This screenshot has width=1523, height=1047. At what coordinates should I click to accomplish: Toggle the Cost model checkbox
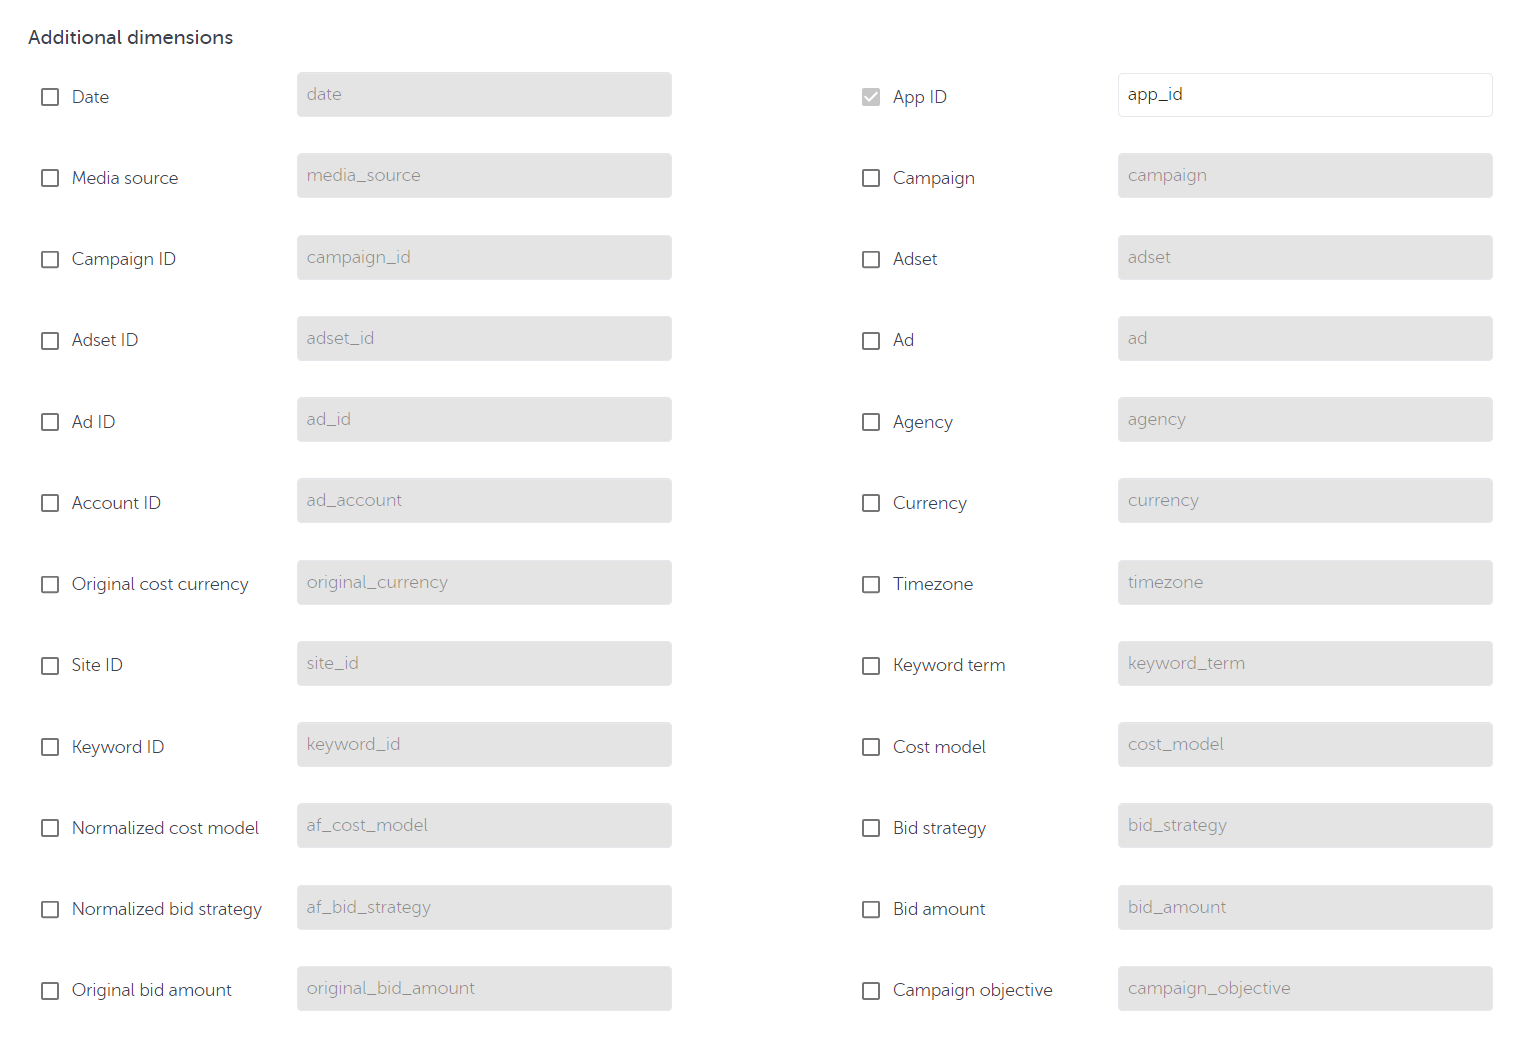click(x=871, y=747)
